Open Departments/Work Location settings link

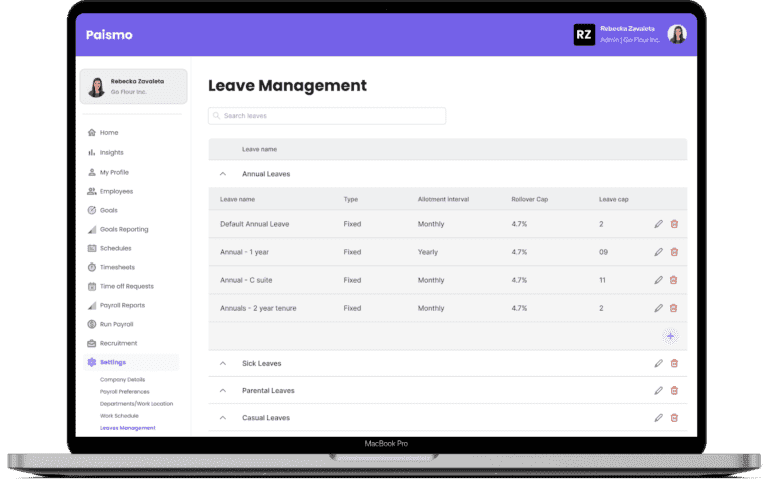click(x=136, y=404)
